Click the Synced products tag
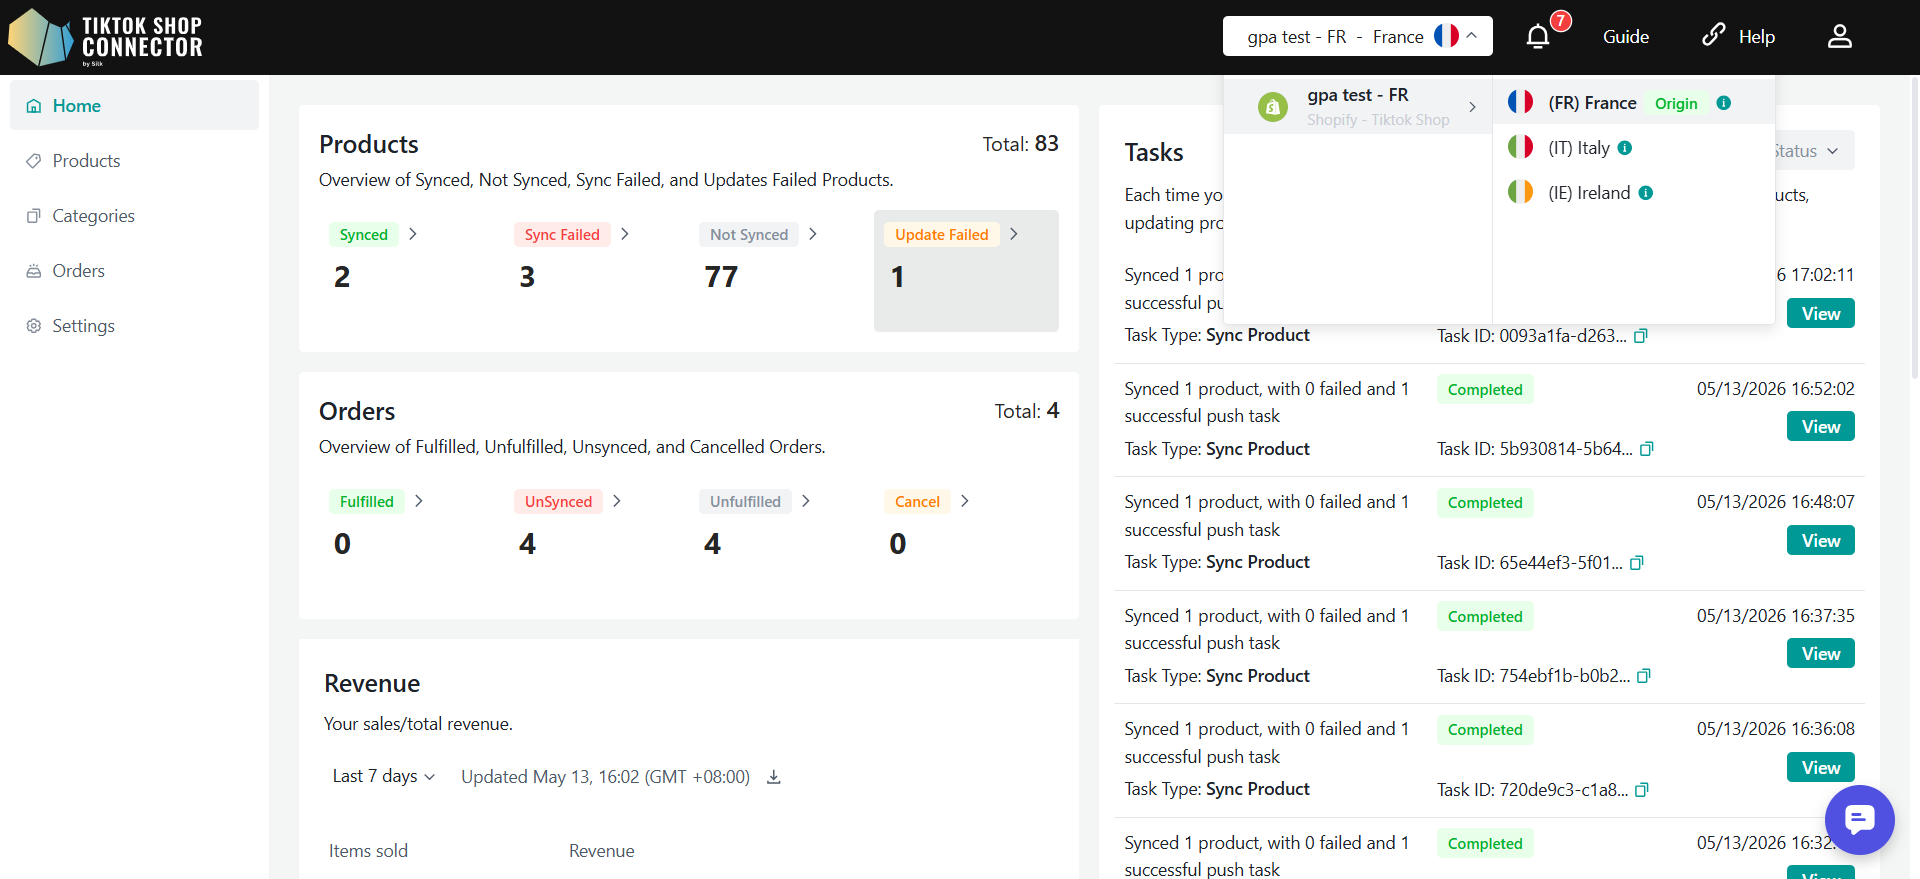 tap(364, 235)
